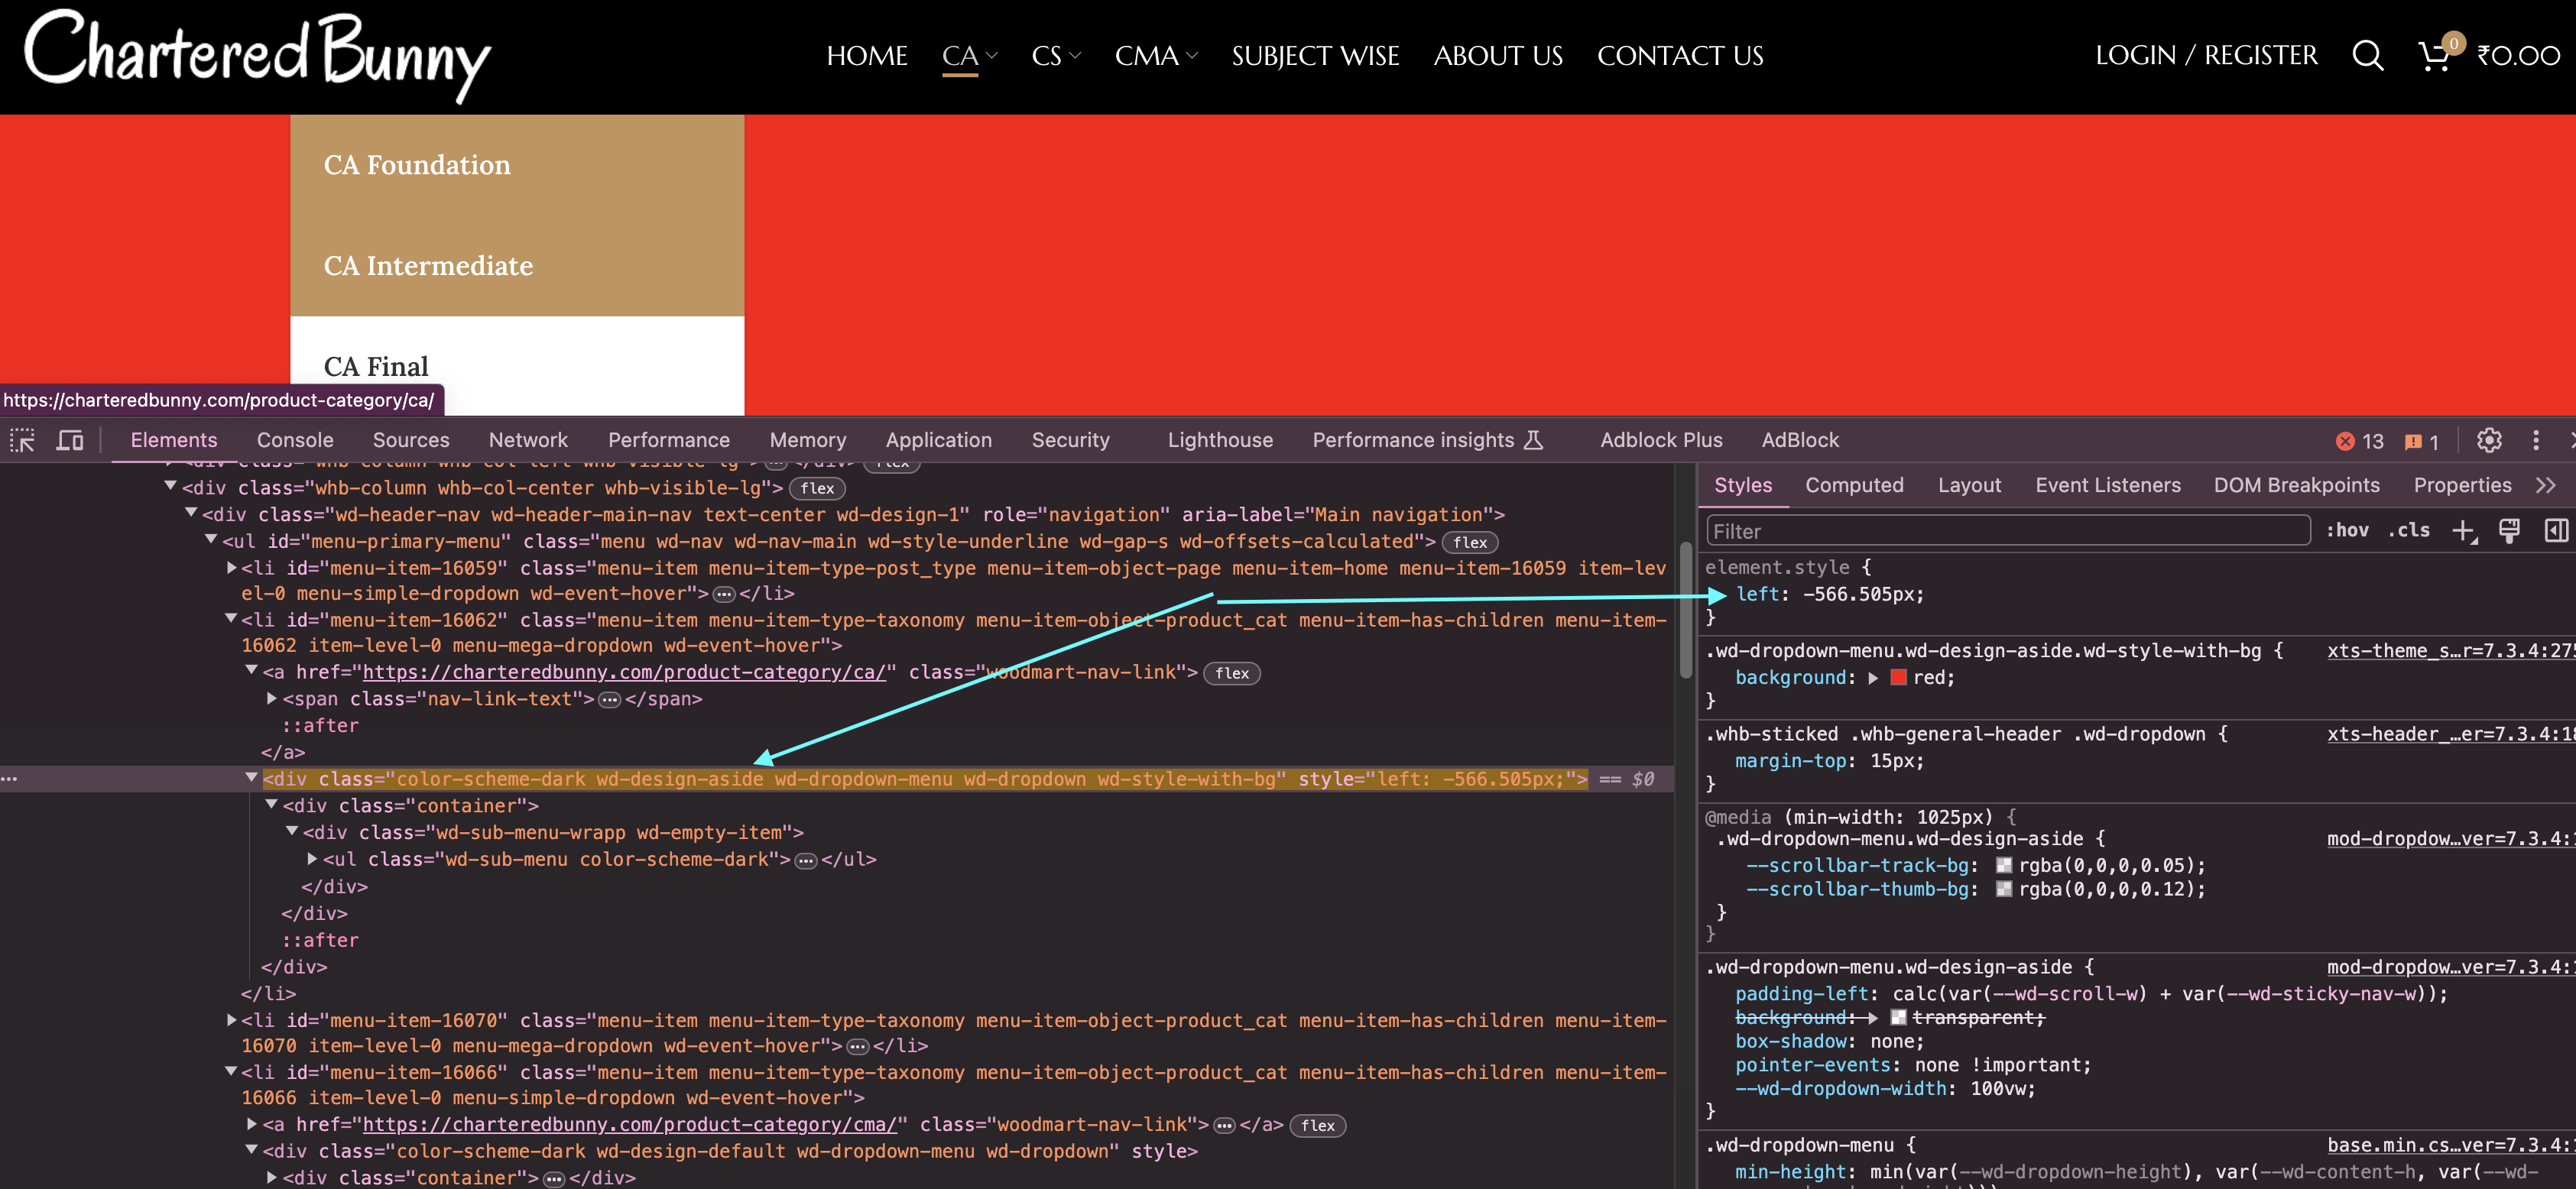Collapse selected wd-dropdown-menu div node

pyautogui.click(x=251, y=777)
